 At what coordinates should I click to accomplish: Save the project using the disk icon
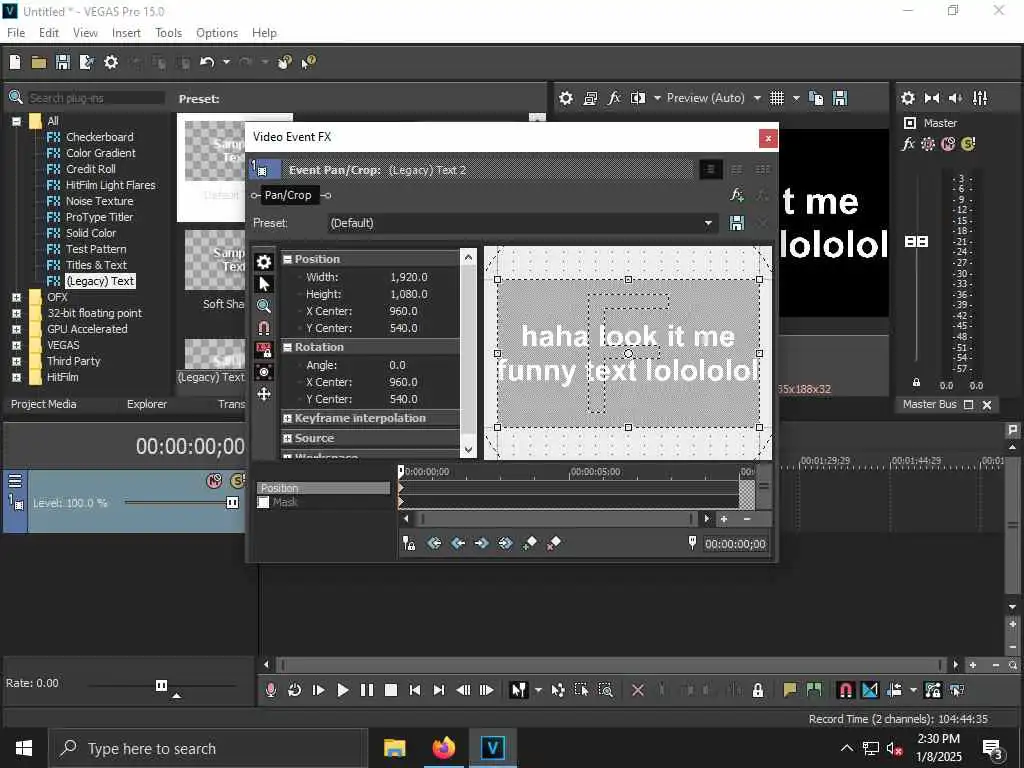pos(63,62)
